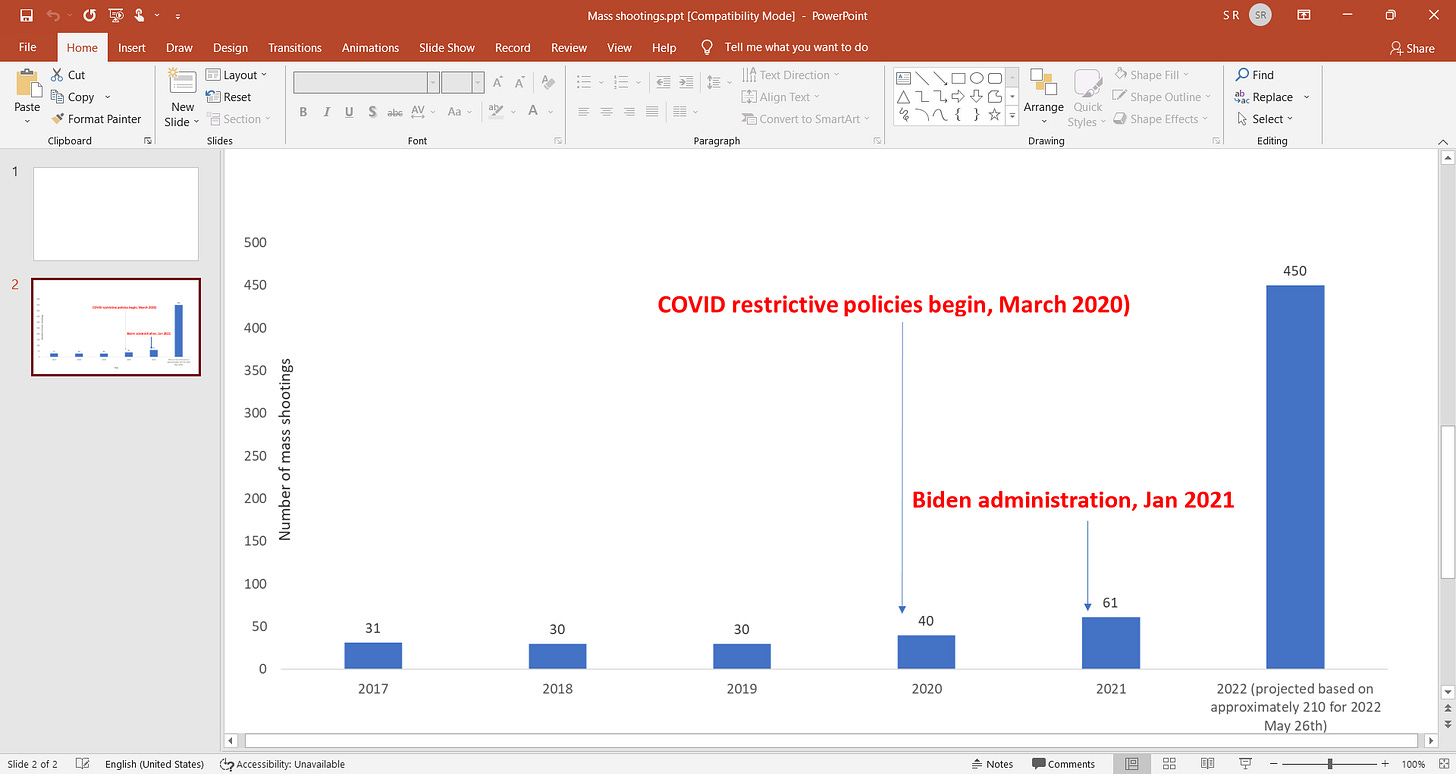Select the Oval shape in gallery
The width and height of the screenshot is (1456, 774).
point(976,78)
